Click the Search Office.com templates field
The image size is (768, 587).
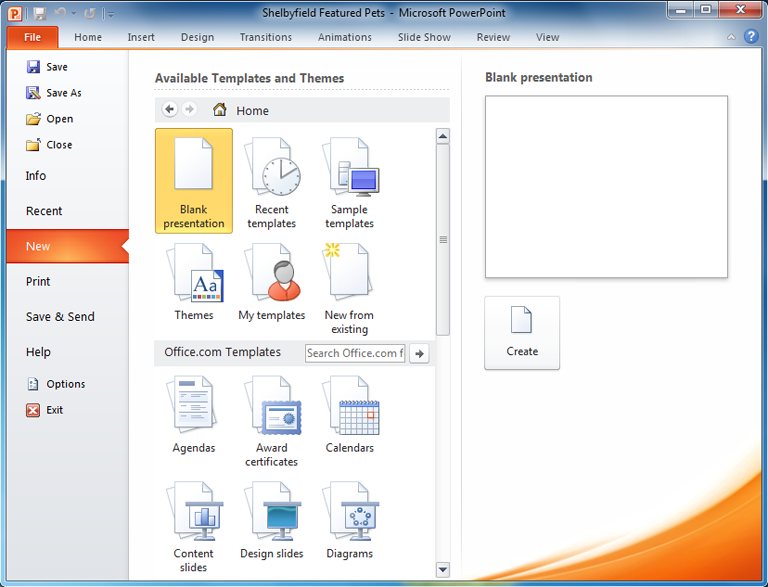click(x=355, y=353)
